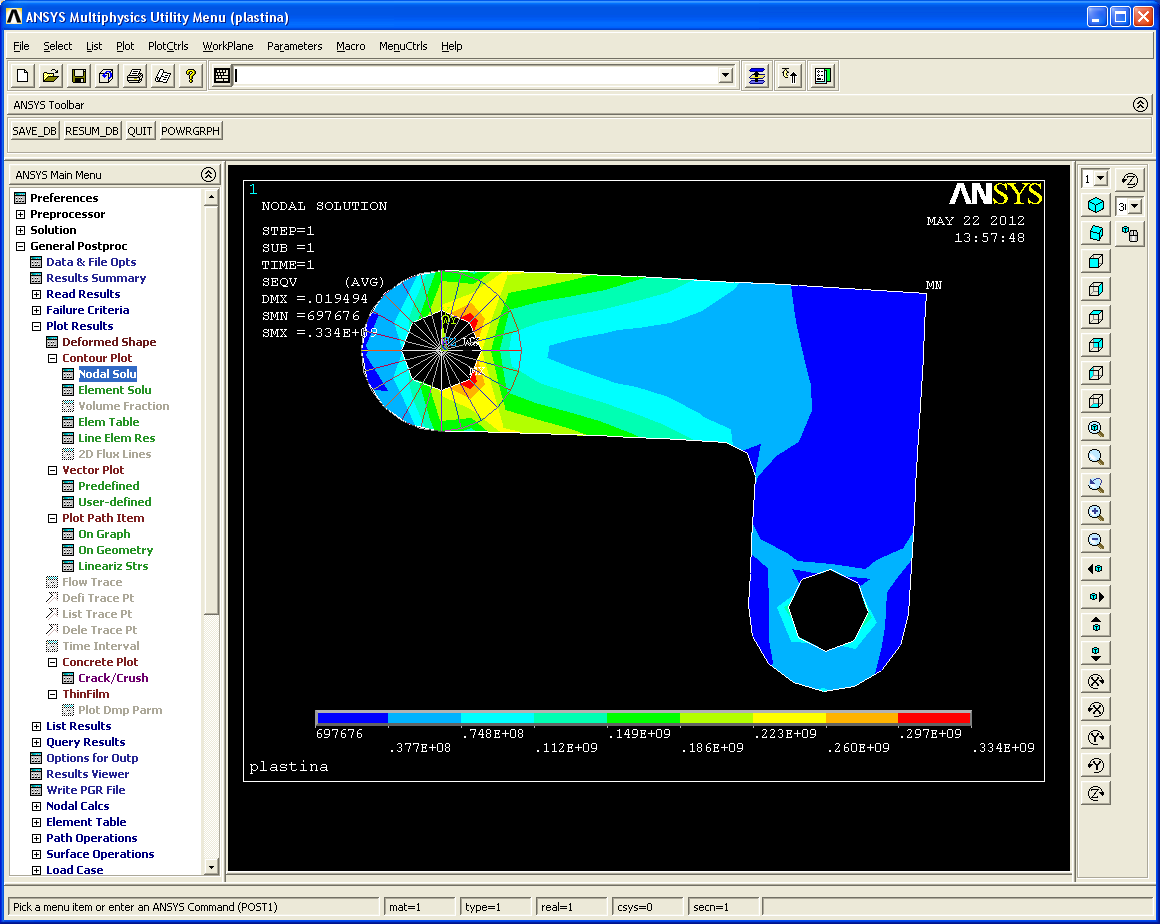Click in the ANSYS command input field

click(x=476, y=75)
